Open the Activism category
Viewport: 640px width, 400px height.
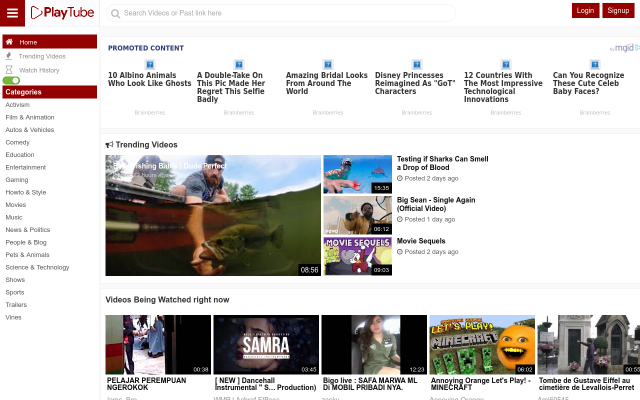pos(18,105)
